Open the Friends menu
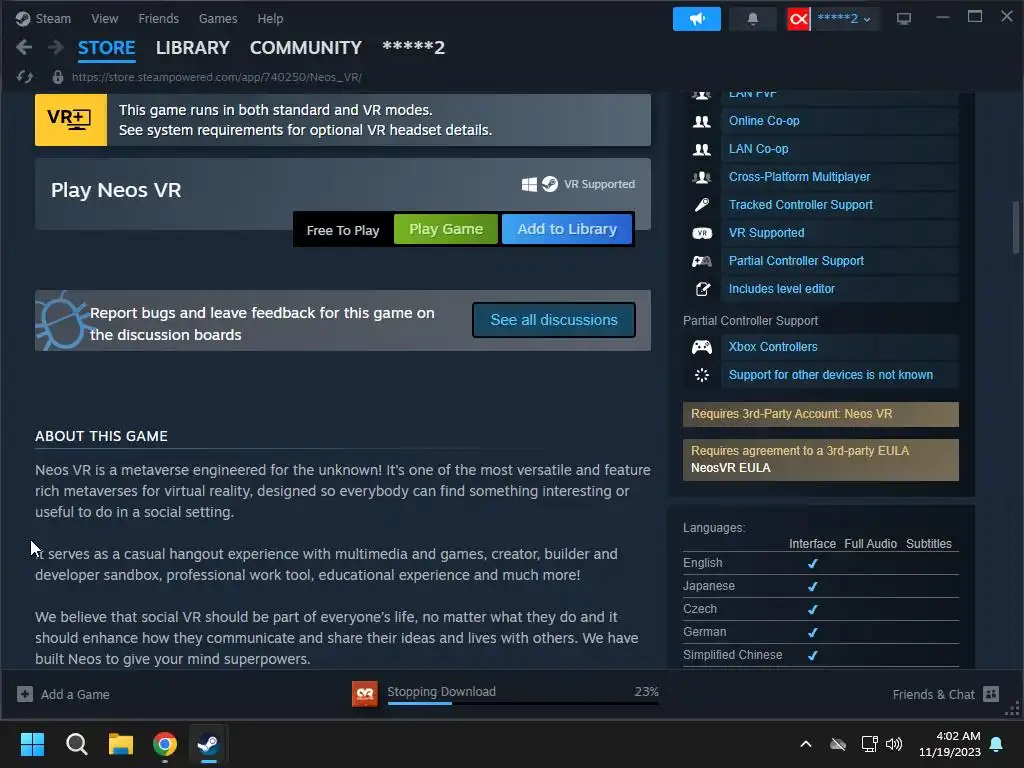The height and width of the screenshot is (768, 1024). 158,18
